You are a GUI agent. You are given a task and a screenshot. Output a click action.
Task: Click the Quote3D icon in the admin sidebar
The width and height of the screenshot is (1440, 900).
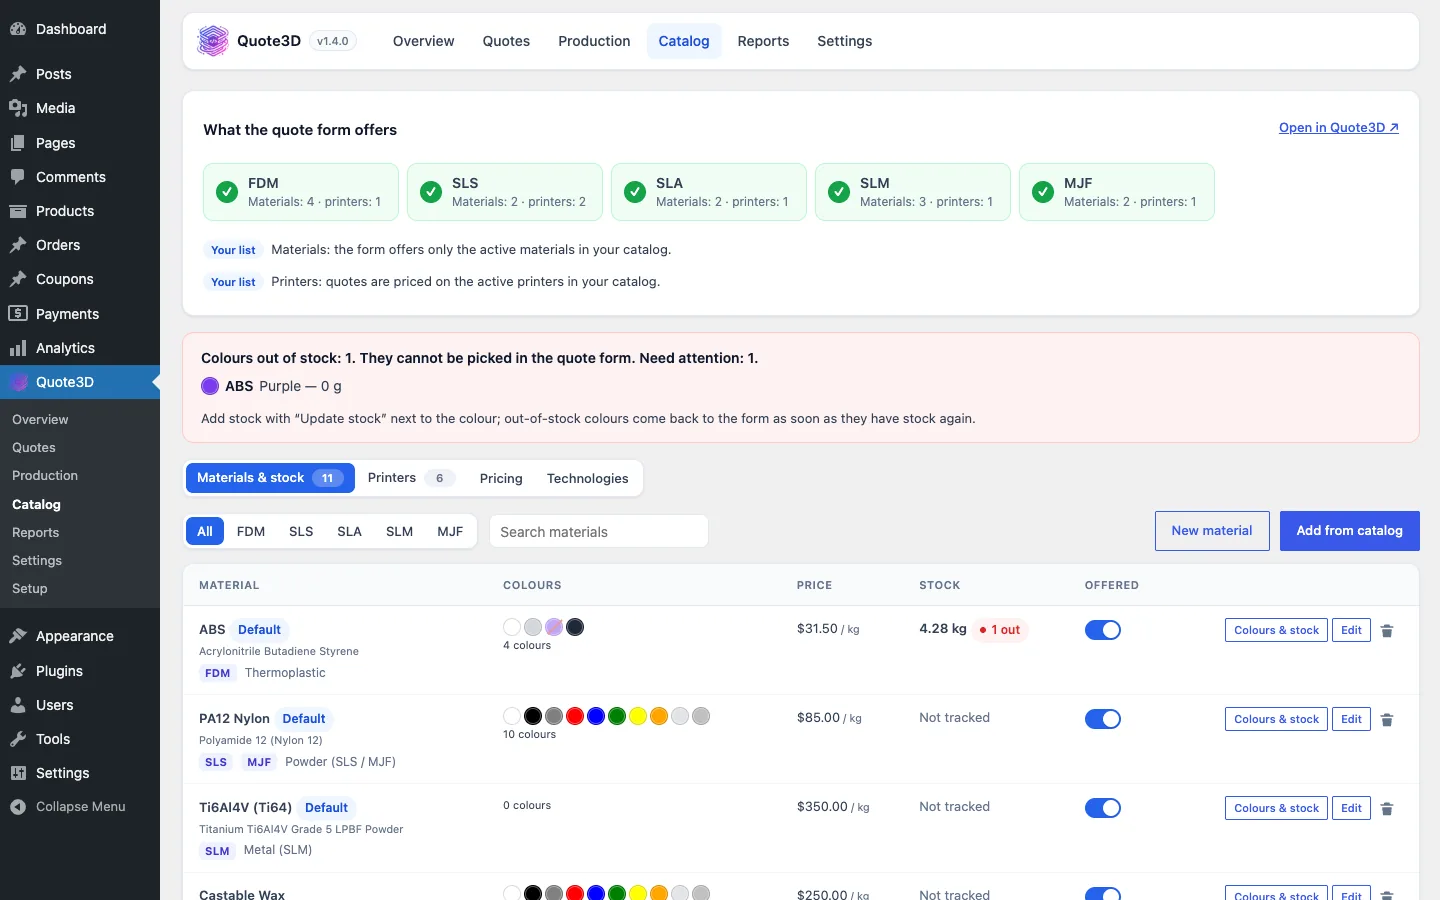point(18,382)
